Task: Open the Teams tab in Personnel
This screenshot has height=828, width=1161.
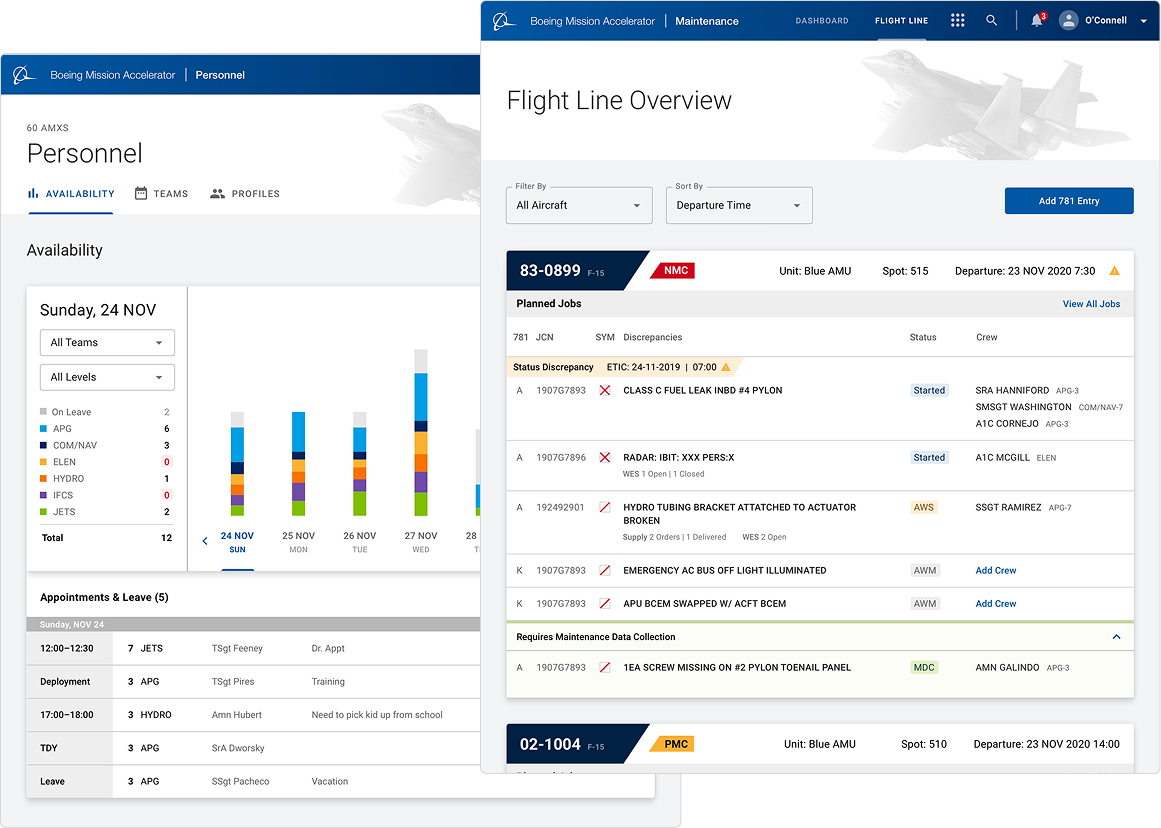Action: [x=161, y=194]
